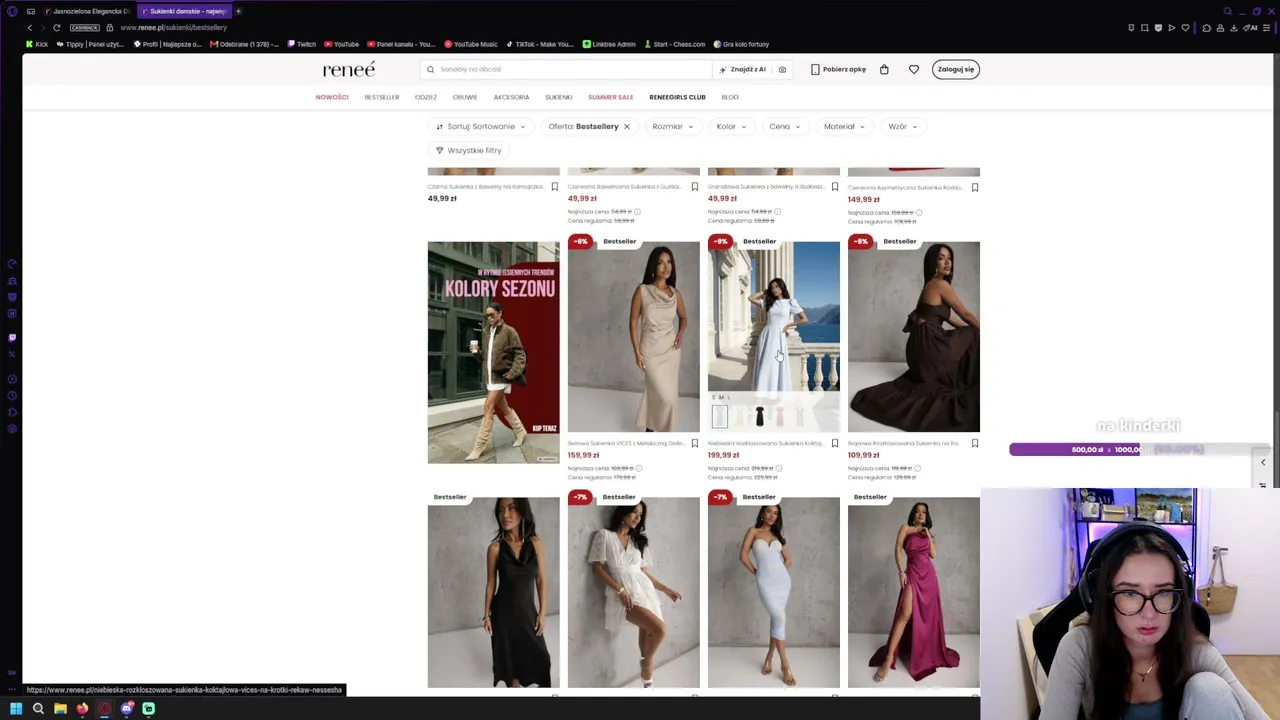Go to the NOWOŚCI menu
Viewport: 1280px width, 720px height.
click(x=332, y=97)
